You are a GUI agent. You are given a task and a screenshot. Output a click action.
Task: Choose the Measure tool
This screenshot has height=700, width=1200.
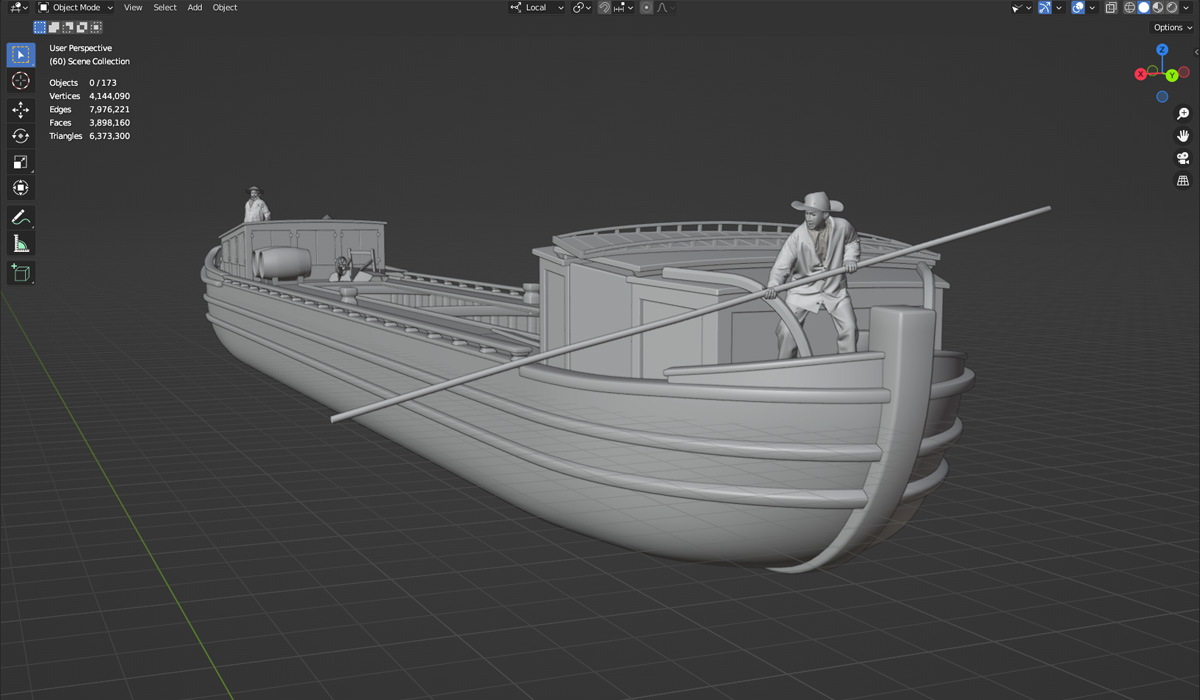(21, 243)
